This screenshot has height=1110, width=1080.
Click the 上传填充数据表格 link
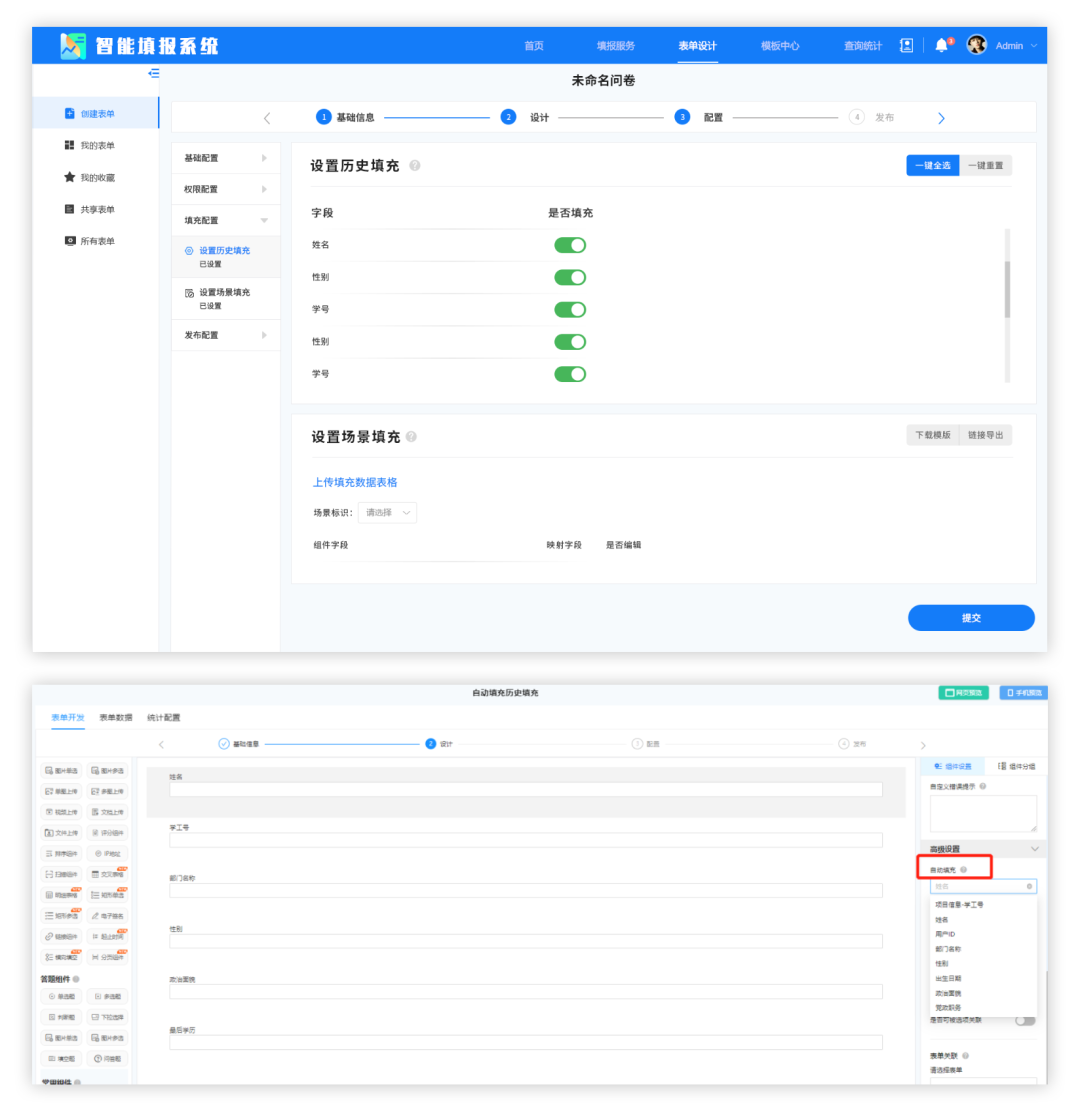355,482
